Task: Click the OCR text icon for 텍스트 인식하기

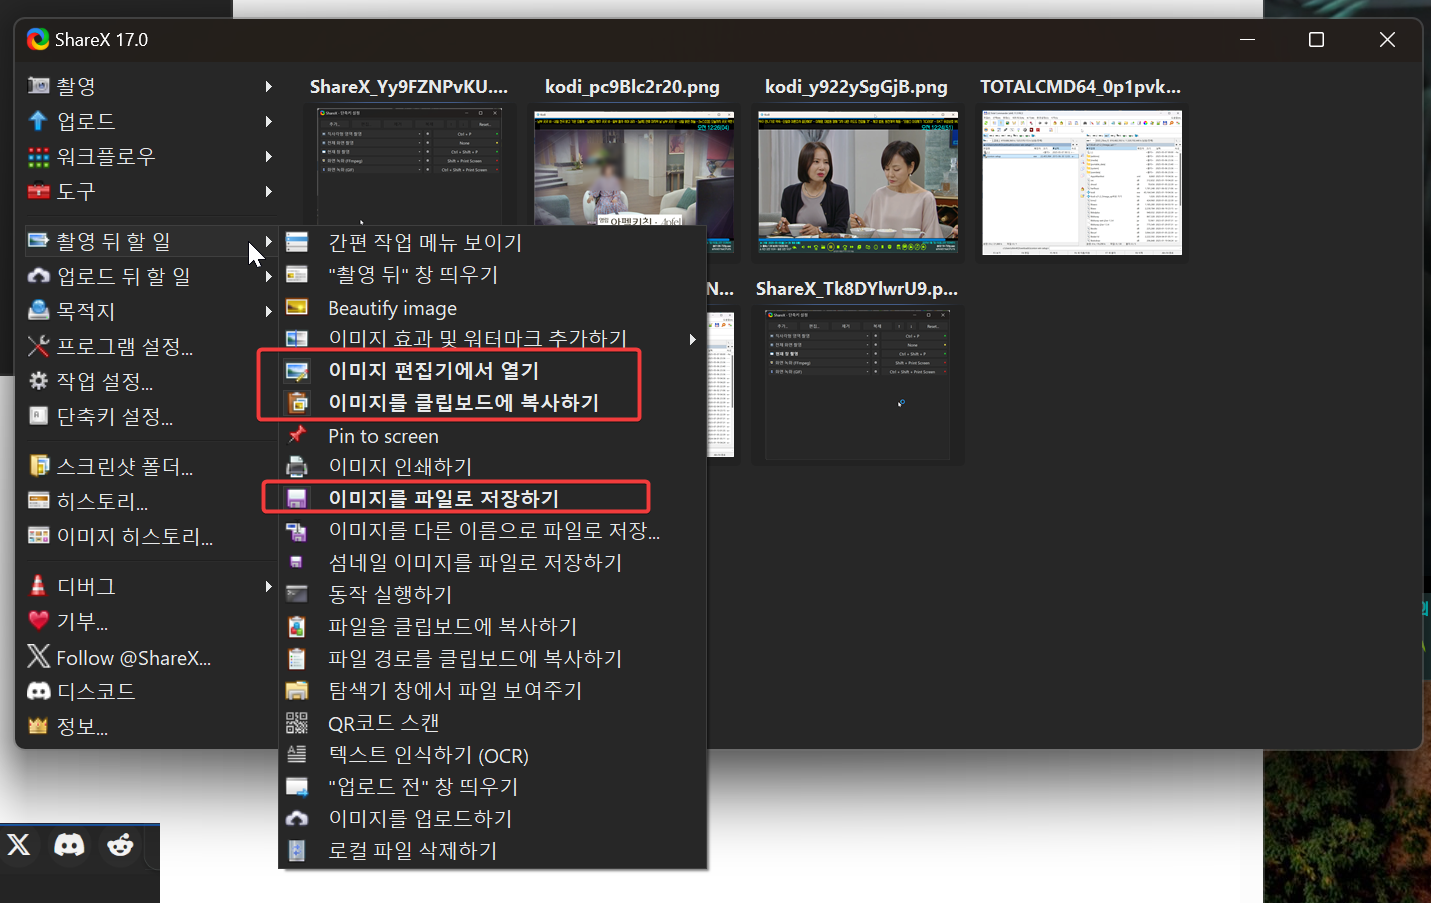Action: coord(297,754)
